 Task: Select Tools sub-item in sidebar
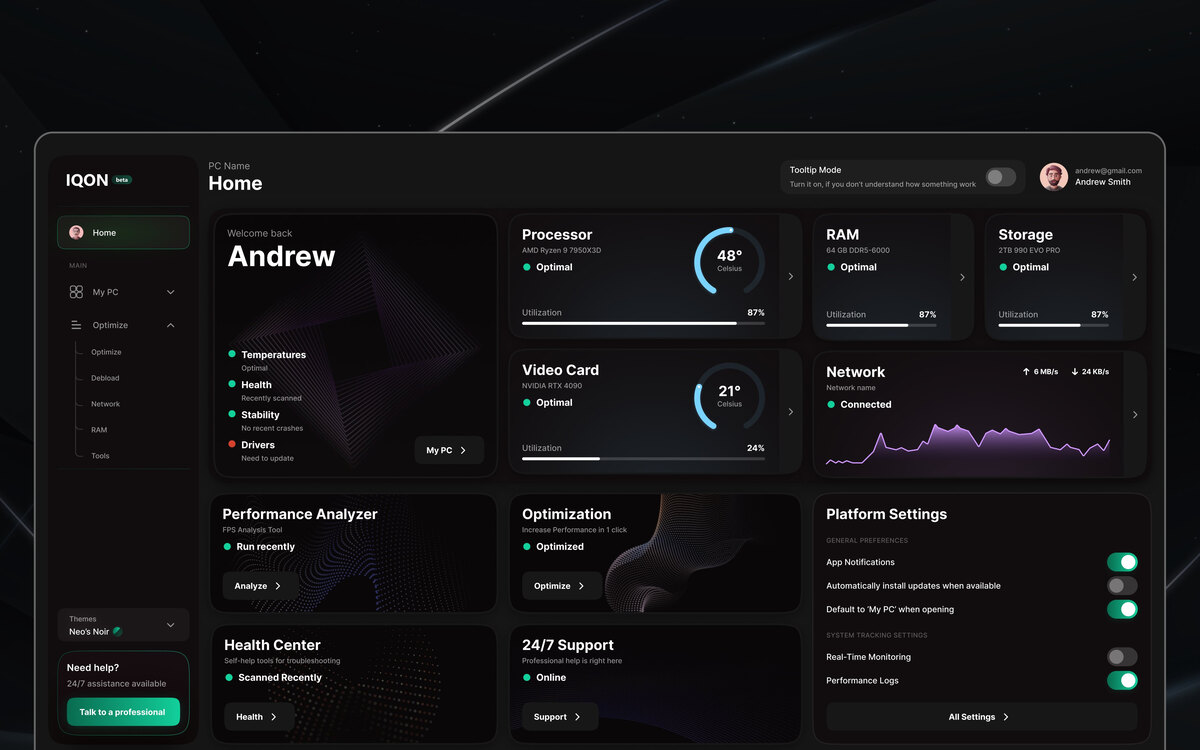100,456
